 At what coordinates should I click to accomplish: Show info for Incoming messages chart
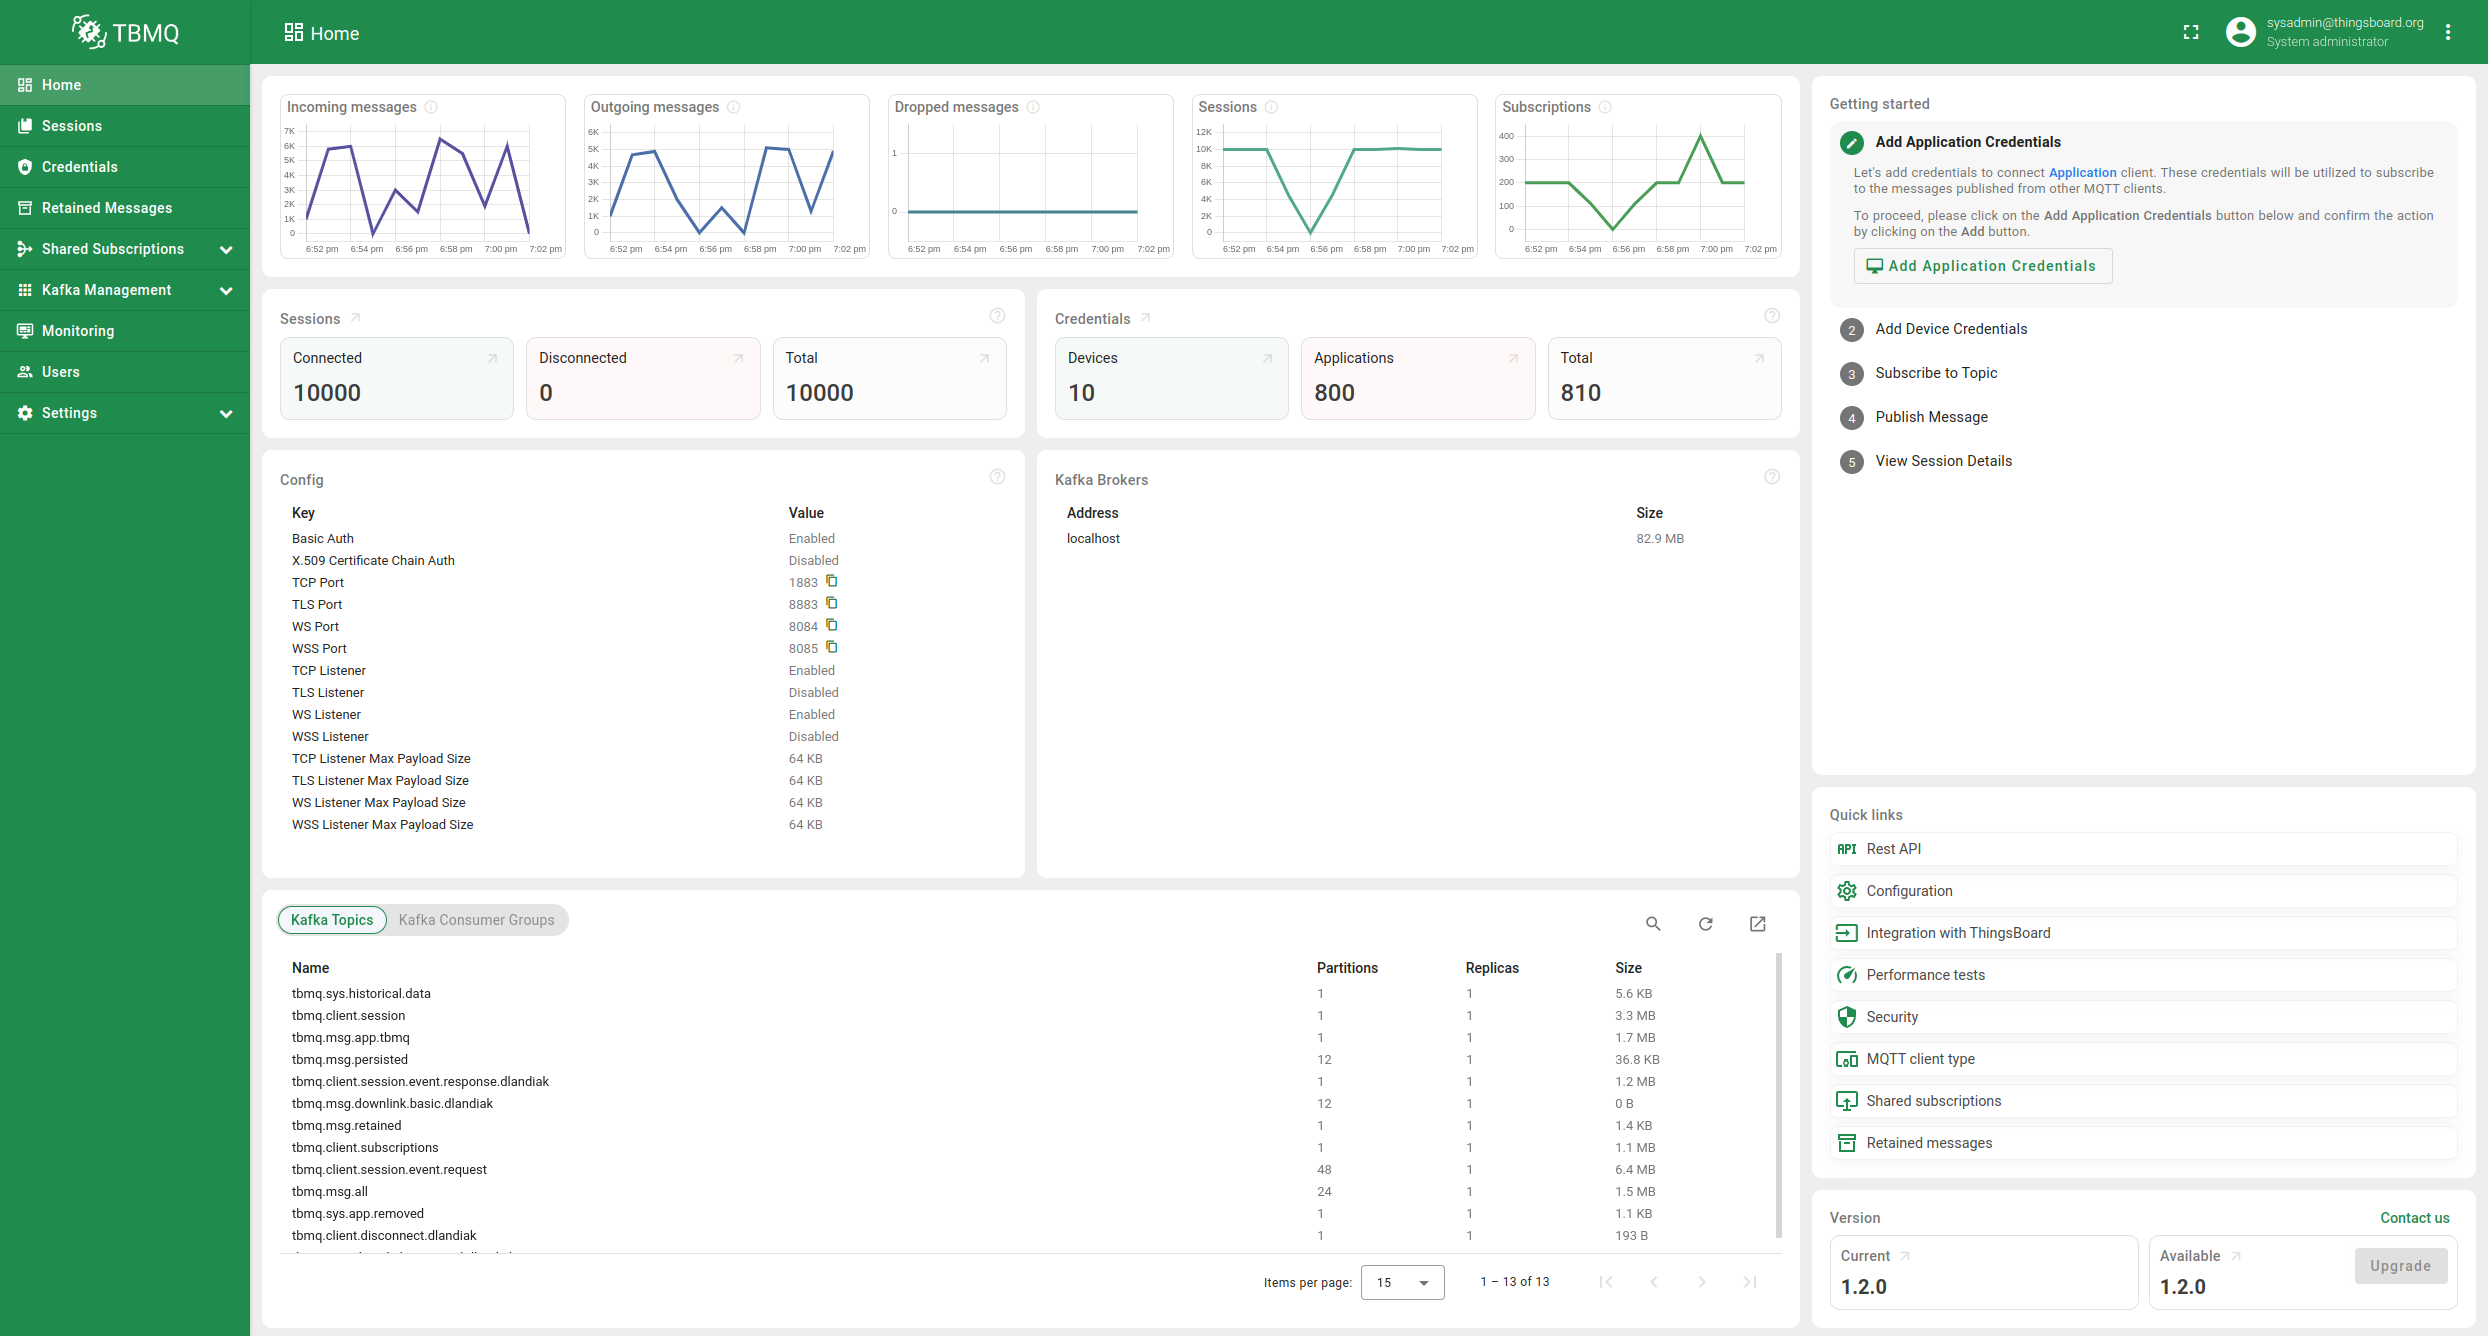(x=431, y=107)
